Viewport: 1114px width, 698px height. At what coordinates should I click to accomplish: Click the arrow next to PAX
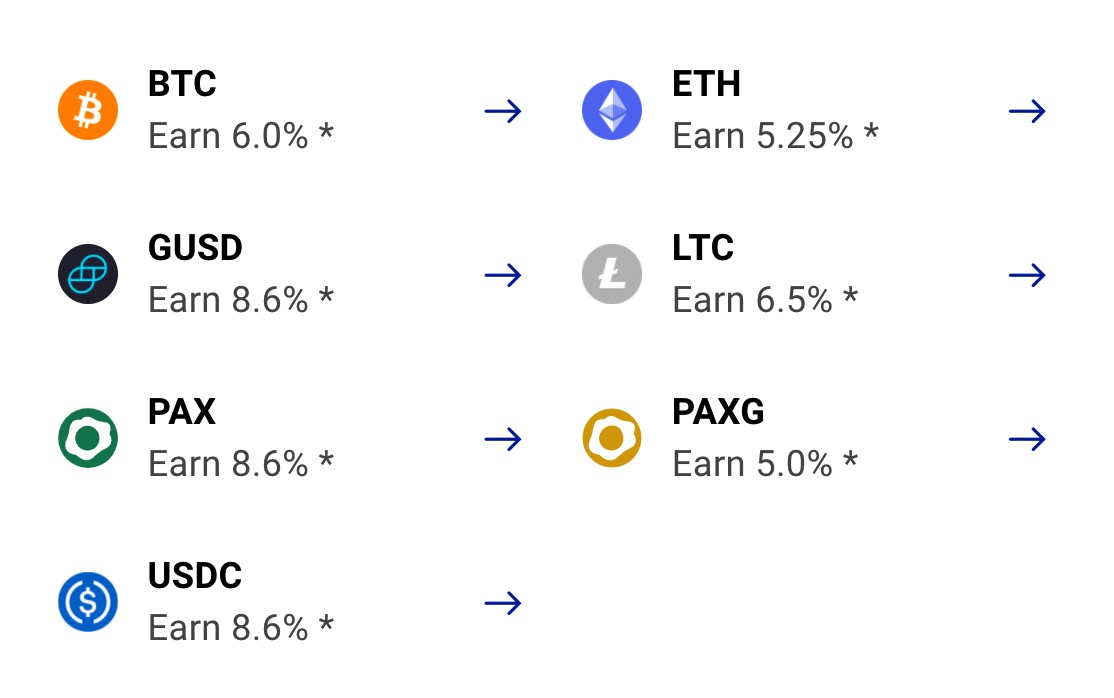(502, 438)
